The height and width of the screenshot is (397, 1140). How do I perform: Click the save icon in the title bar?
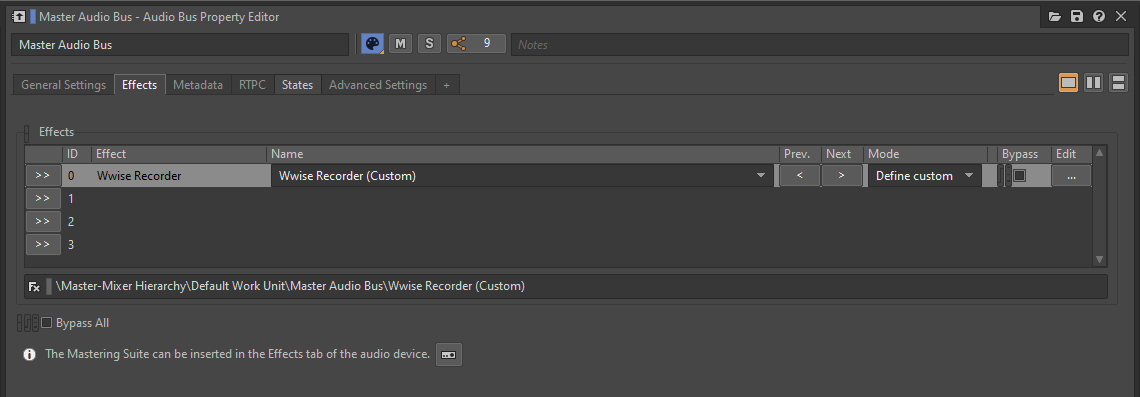pyautogui.click(x=1077, y=16)
